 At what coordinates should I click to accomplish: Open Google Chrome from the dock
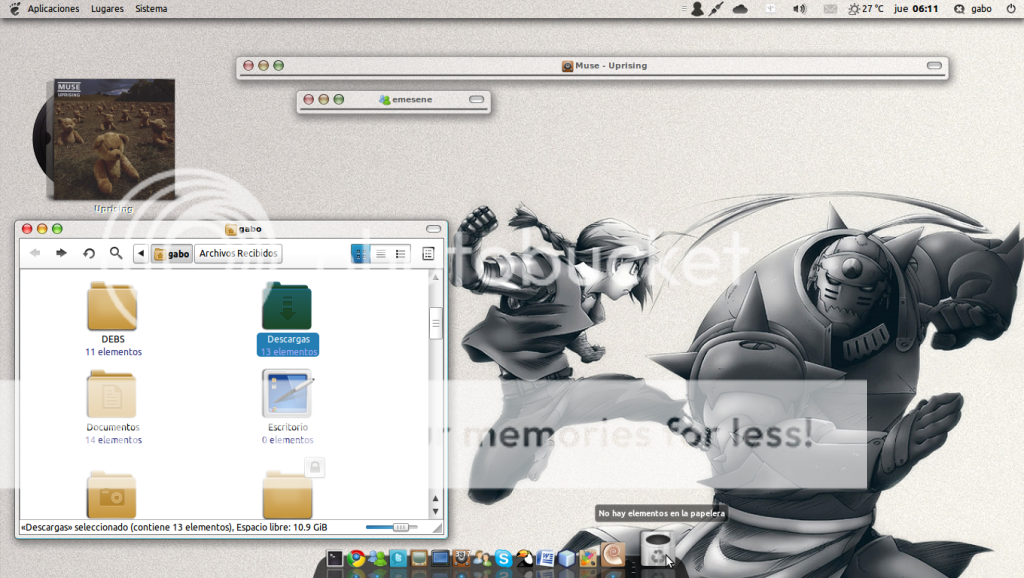tap(356, 559)
